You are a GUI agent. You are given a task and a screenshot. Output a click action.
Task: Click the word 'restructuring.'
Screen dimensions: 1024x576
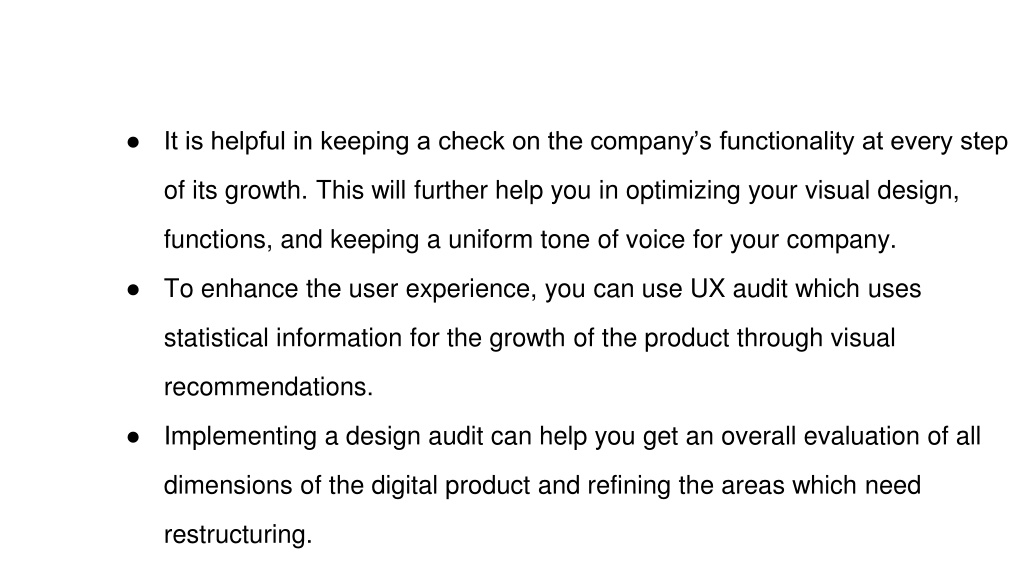[x=238, y=535]
